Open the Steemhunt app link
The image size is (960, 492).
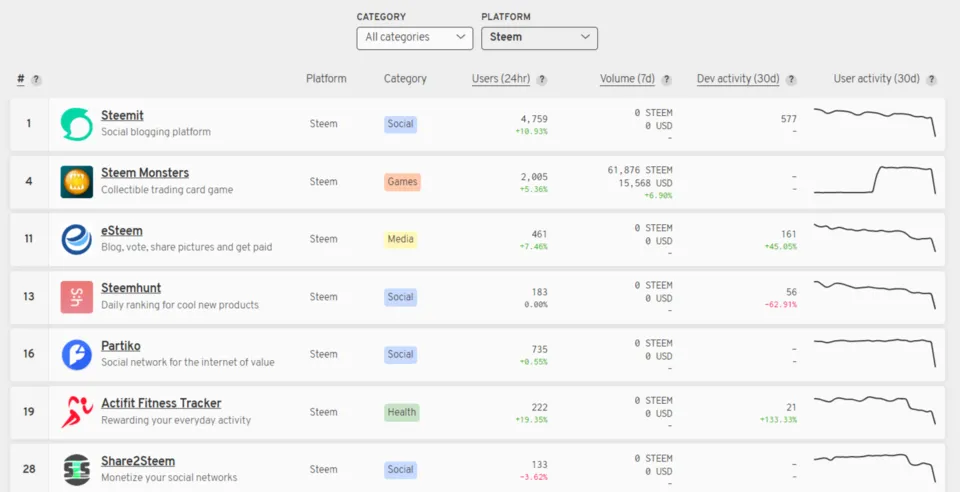click(x=131, y=288)
